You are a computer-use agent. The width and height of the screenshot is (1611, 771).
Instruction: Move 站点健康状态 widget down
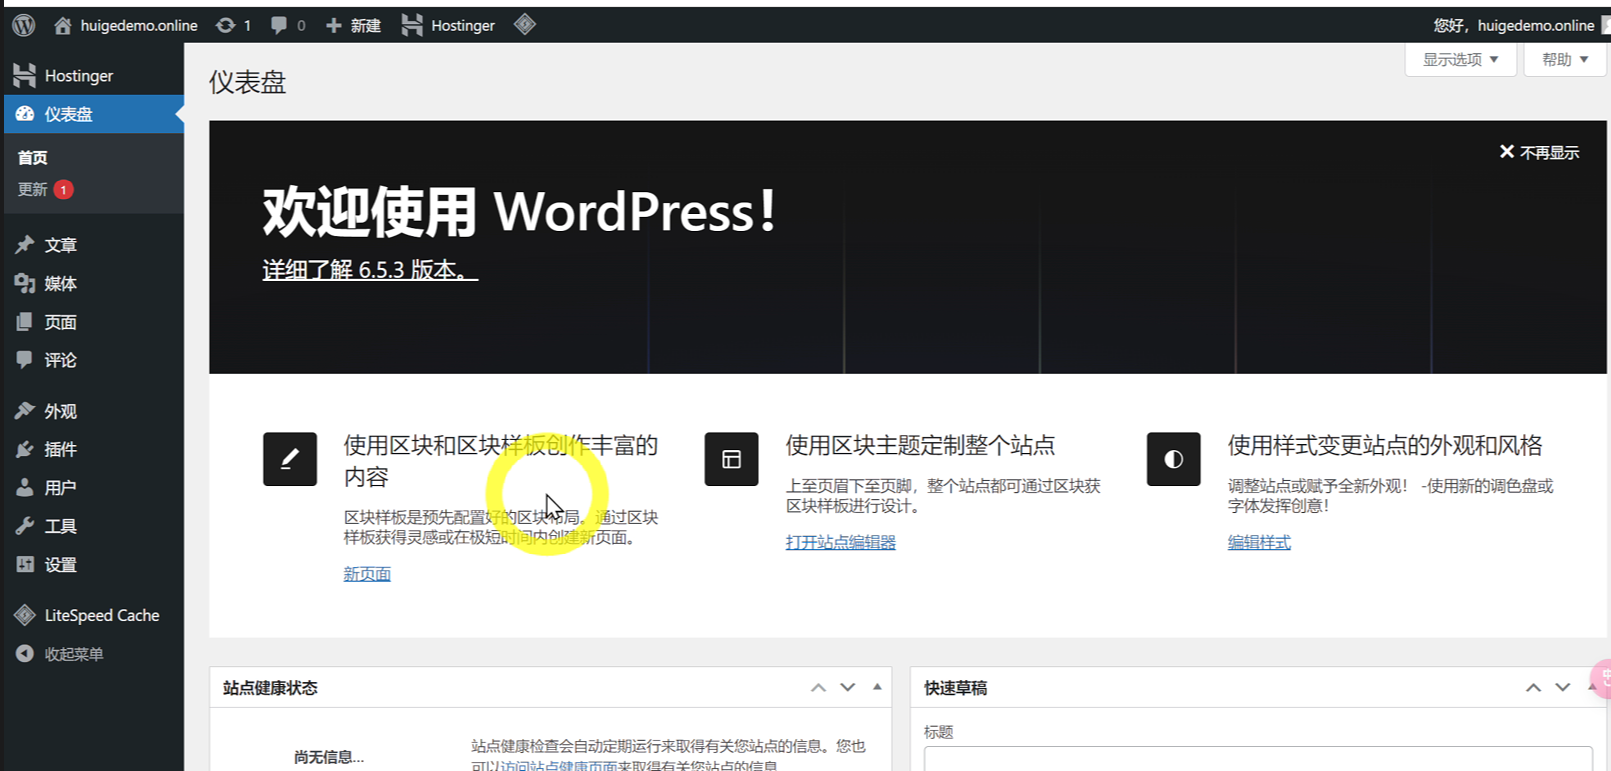848,688
